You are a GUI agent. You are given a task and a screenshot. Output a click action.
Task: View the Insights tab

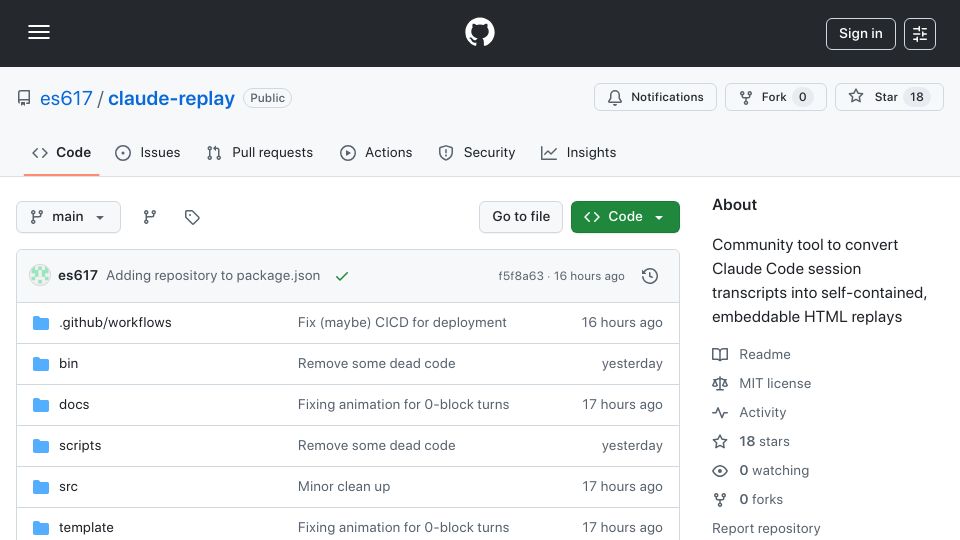[578, 152]
